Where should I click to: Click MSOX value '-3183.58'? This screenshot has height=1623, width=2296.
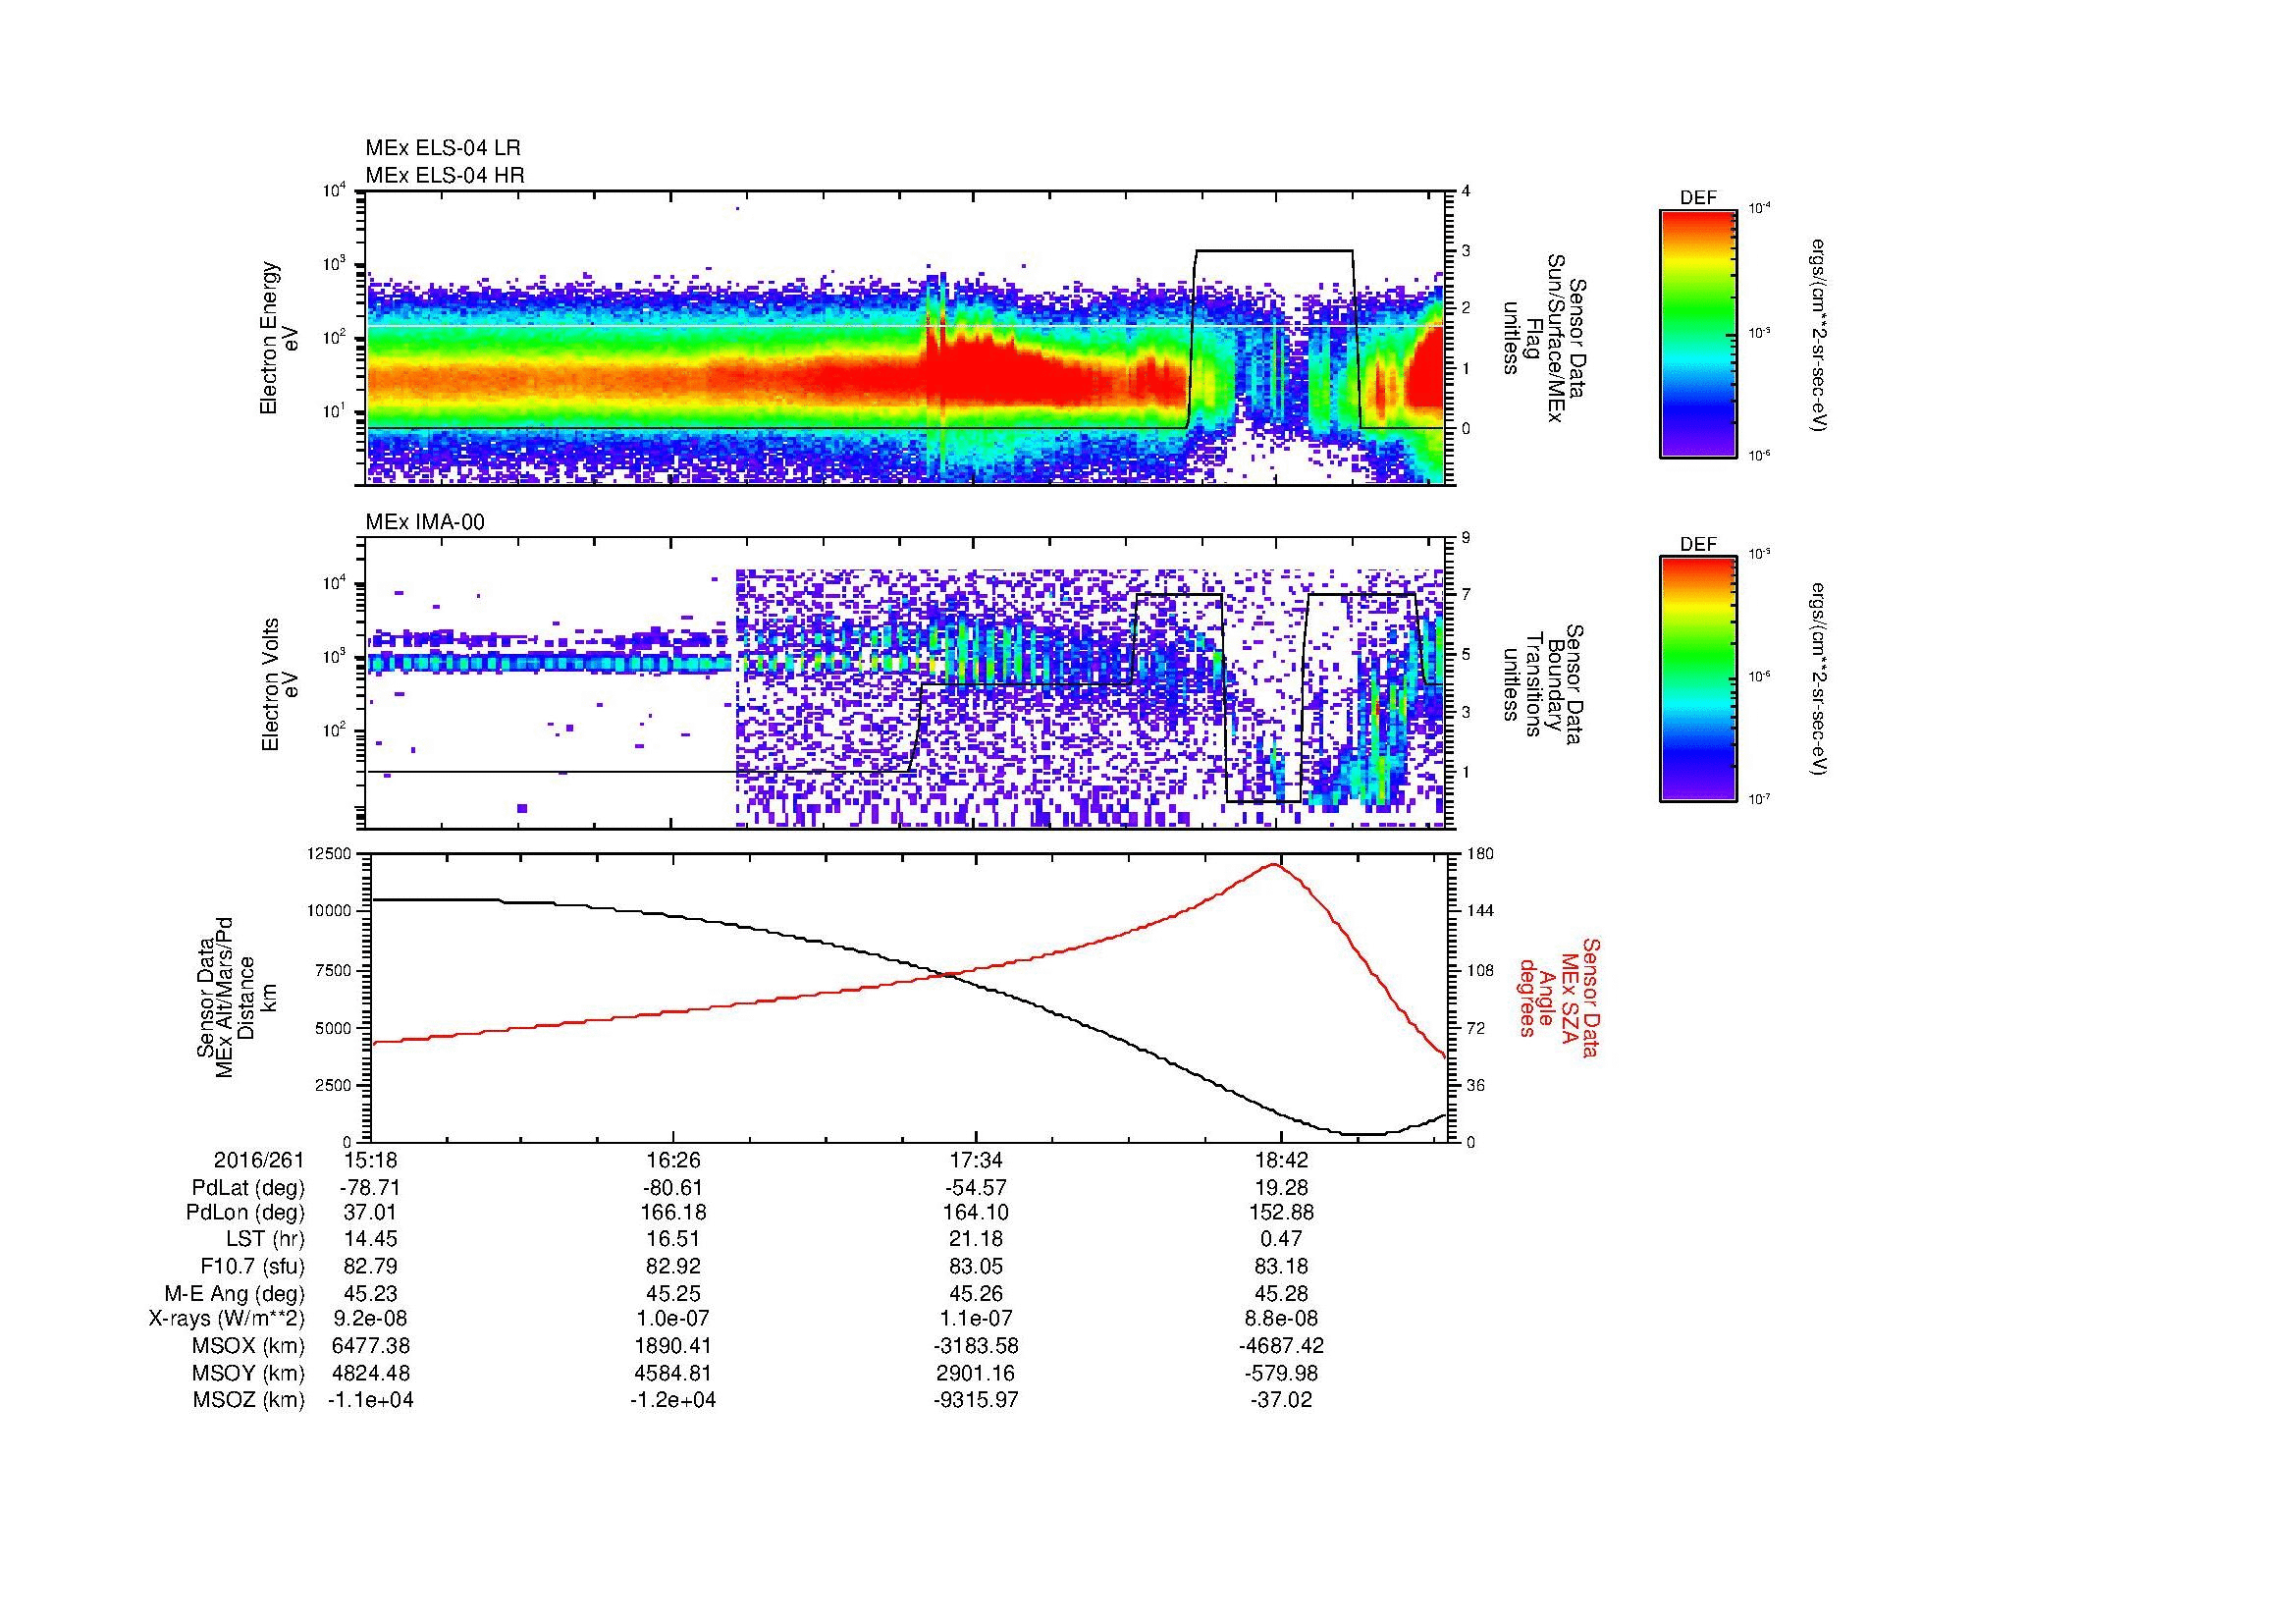(x=977, y=1346)
